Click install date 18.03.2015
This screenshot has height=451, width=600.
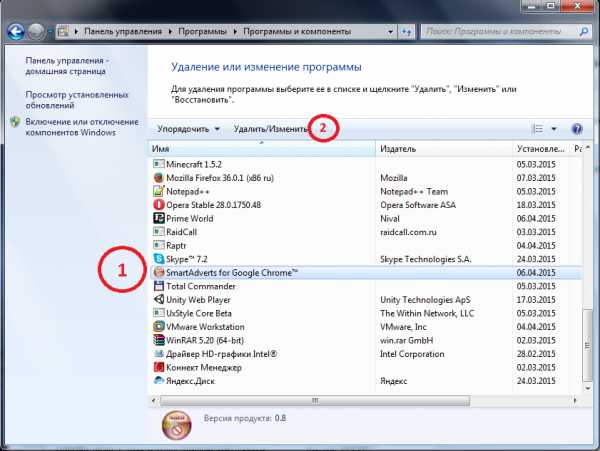point(536,205)
